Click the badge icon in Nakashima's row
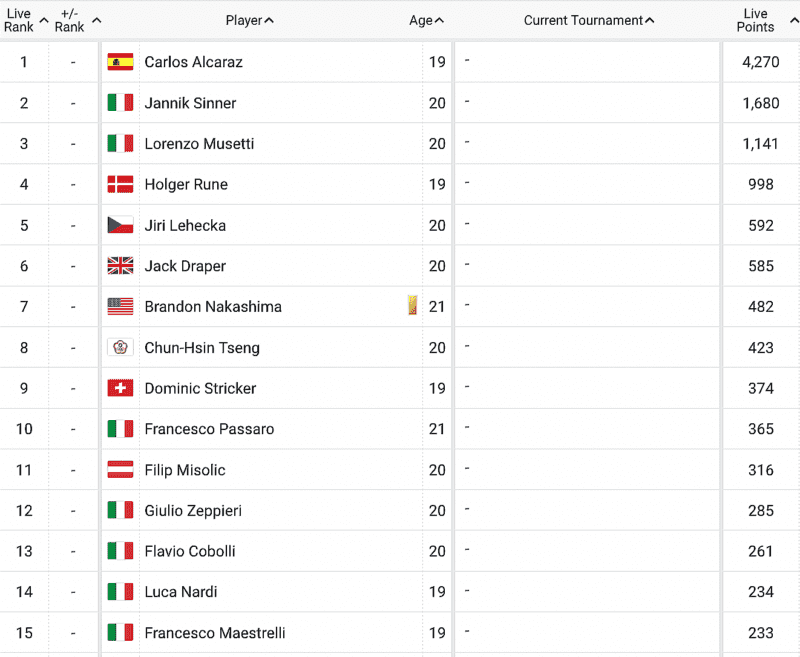The width and height of the screenshot is (800, 657). (x=413, y=305)
